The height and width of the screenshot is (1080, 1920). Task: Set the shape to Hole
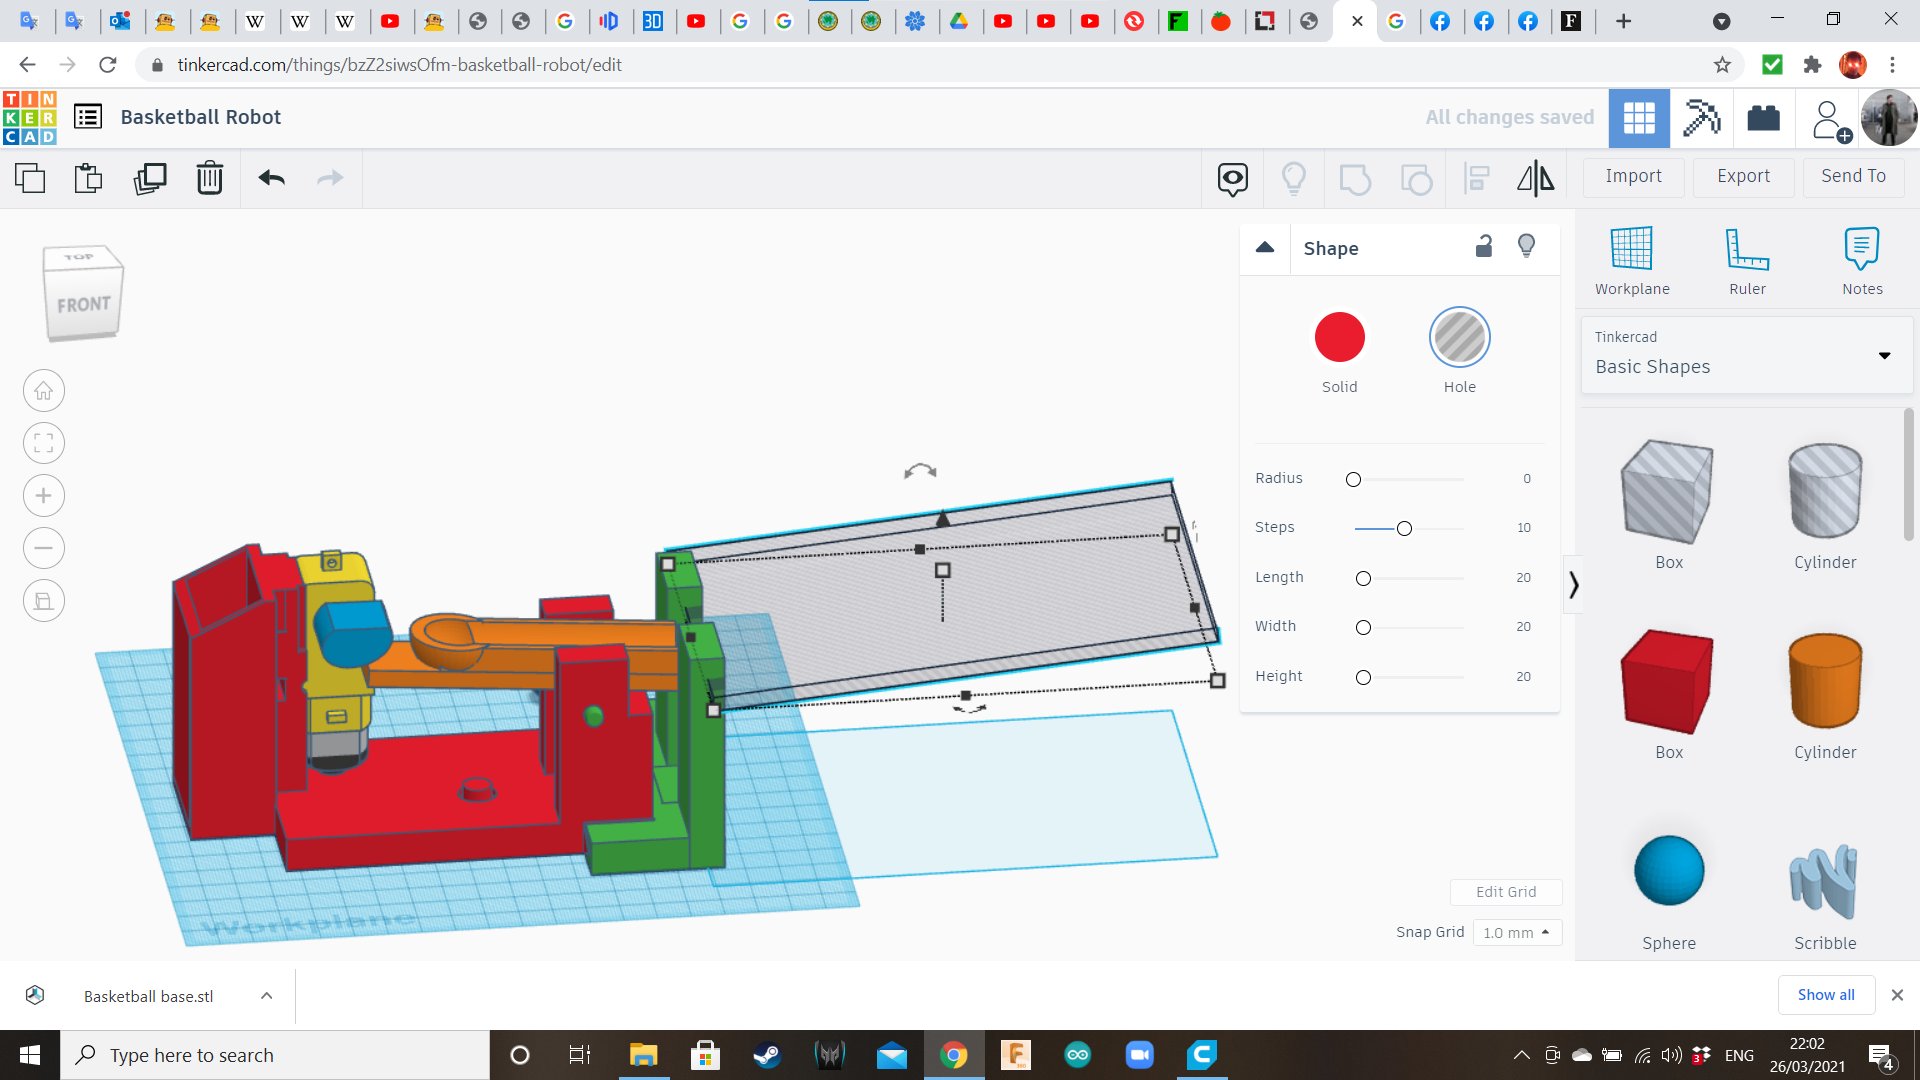[x=1459, y=338]
